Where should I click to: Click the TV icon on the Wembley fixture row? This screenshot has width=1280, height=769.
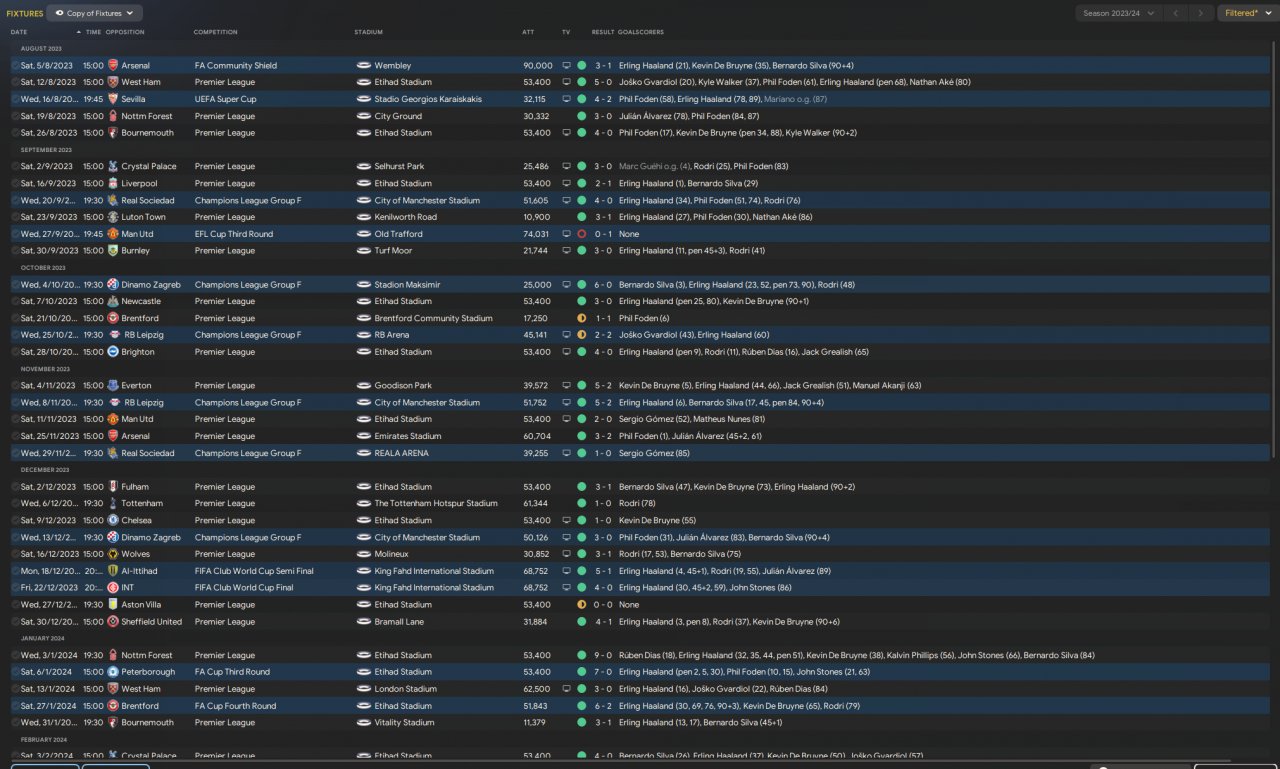(567, 66)
